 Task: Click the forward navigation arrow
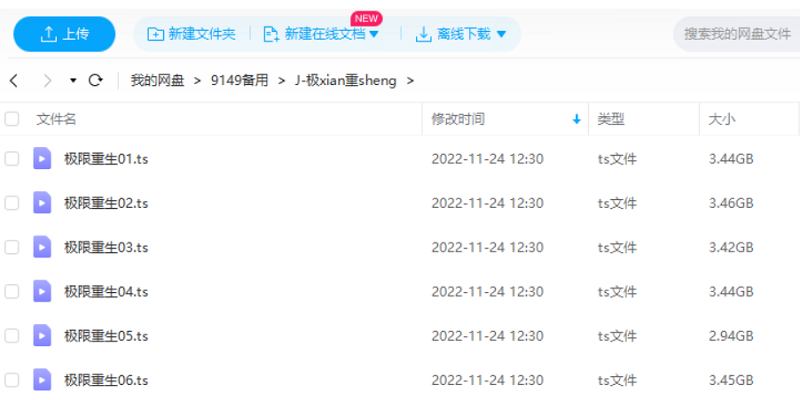tap(47, 80)
